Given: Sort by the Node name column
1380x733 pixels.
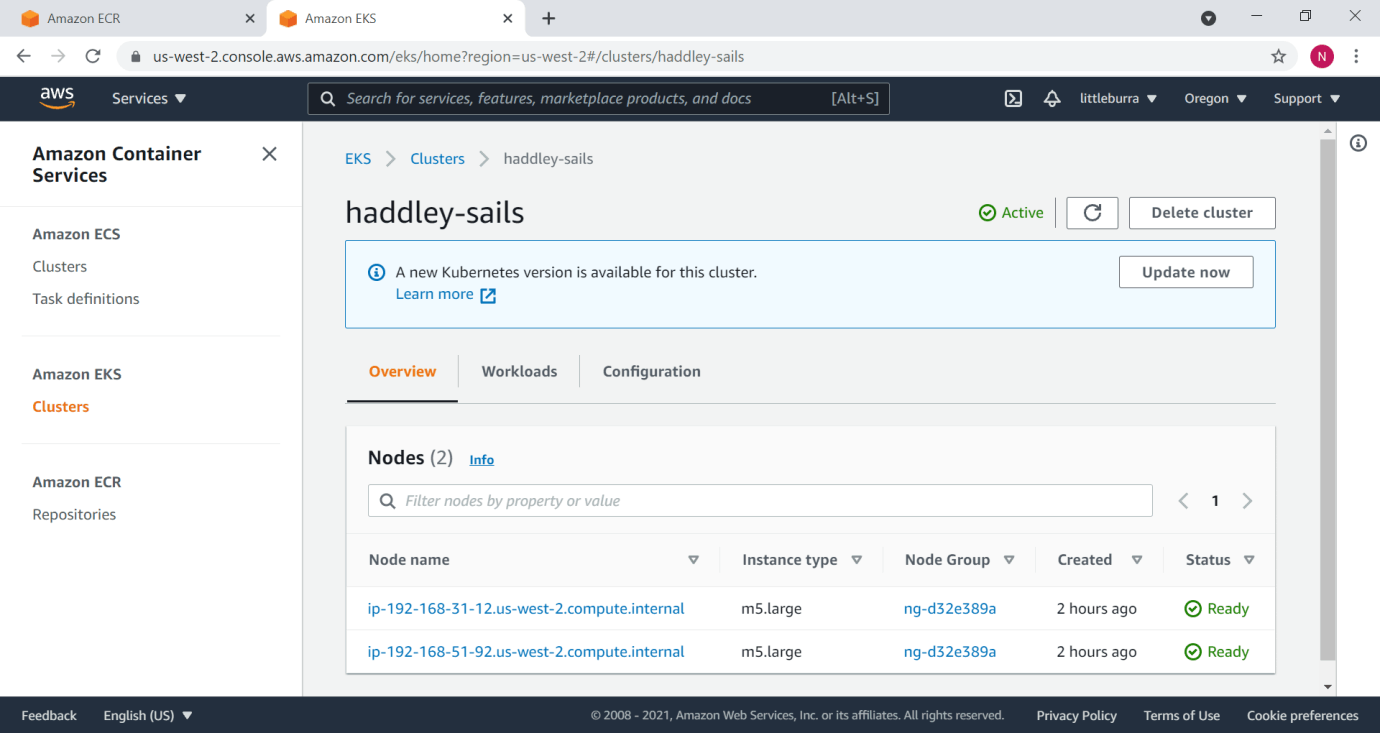Looking at the screenshot, I should [693, 560].
